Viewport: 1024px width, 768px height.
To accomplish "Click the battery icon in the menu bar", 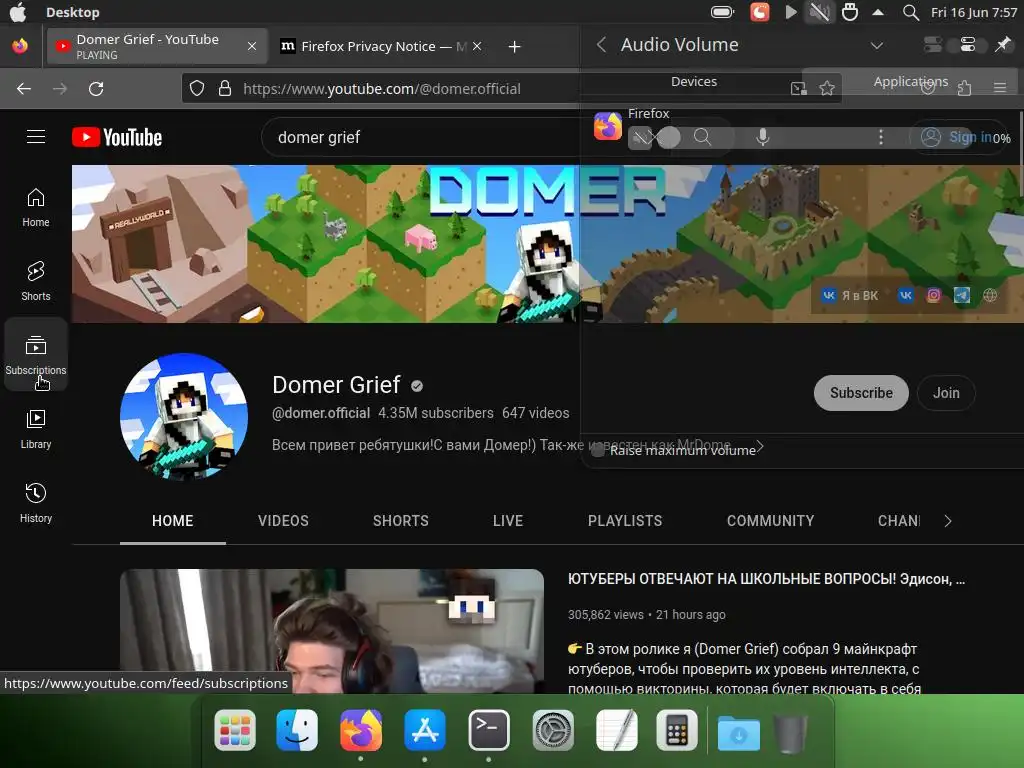I will (722, 12).
